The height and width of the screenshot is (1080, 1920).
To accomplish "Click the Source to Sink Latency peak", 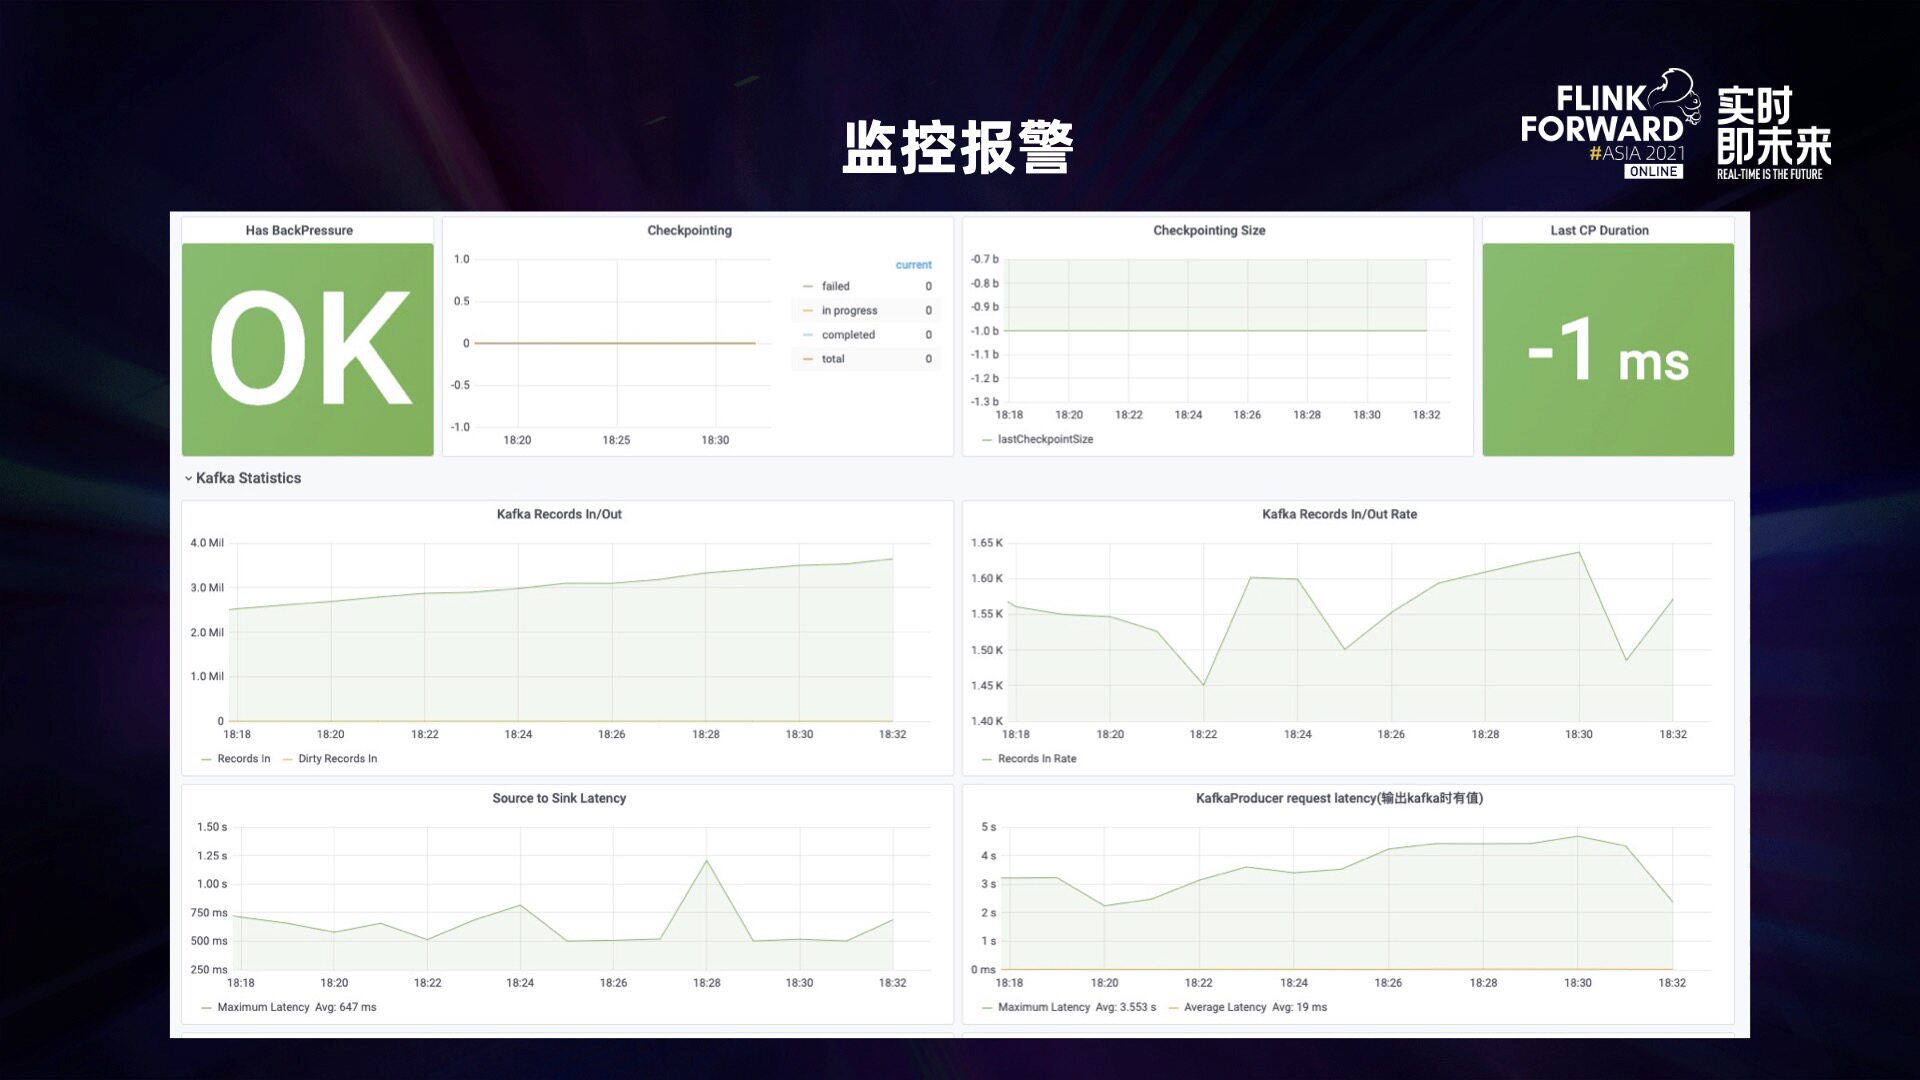I will [706, 861].
